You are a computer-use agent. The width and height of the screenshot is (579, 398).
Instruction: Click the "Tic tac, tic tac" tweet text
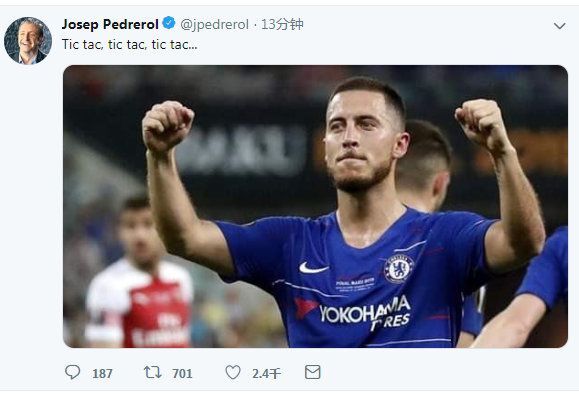pos(129,44)
